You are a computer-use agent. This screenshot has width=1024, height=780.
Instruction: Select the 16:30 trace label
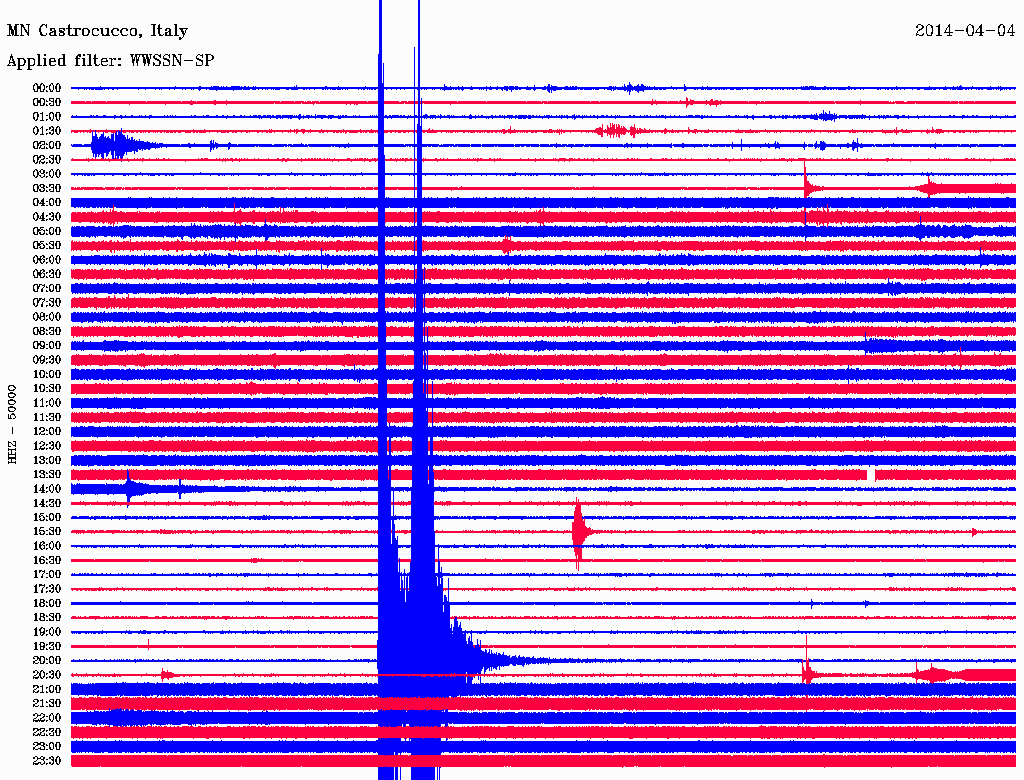pyautogui.click(x=47, y=561)
